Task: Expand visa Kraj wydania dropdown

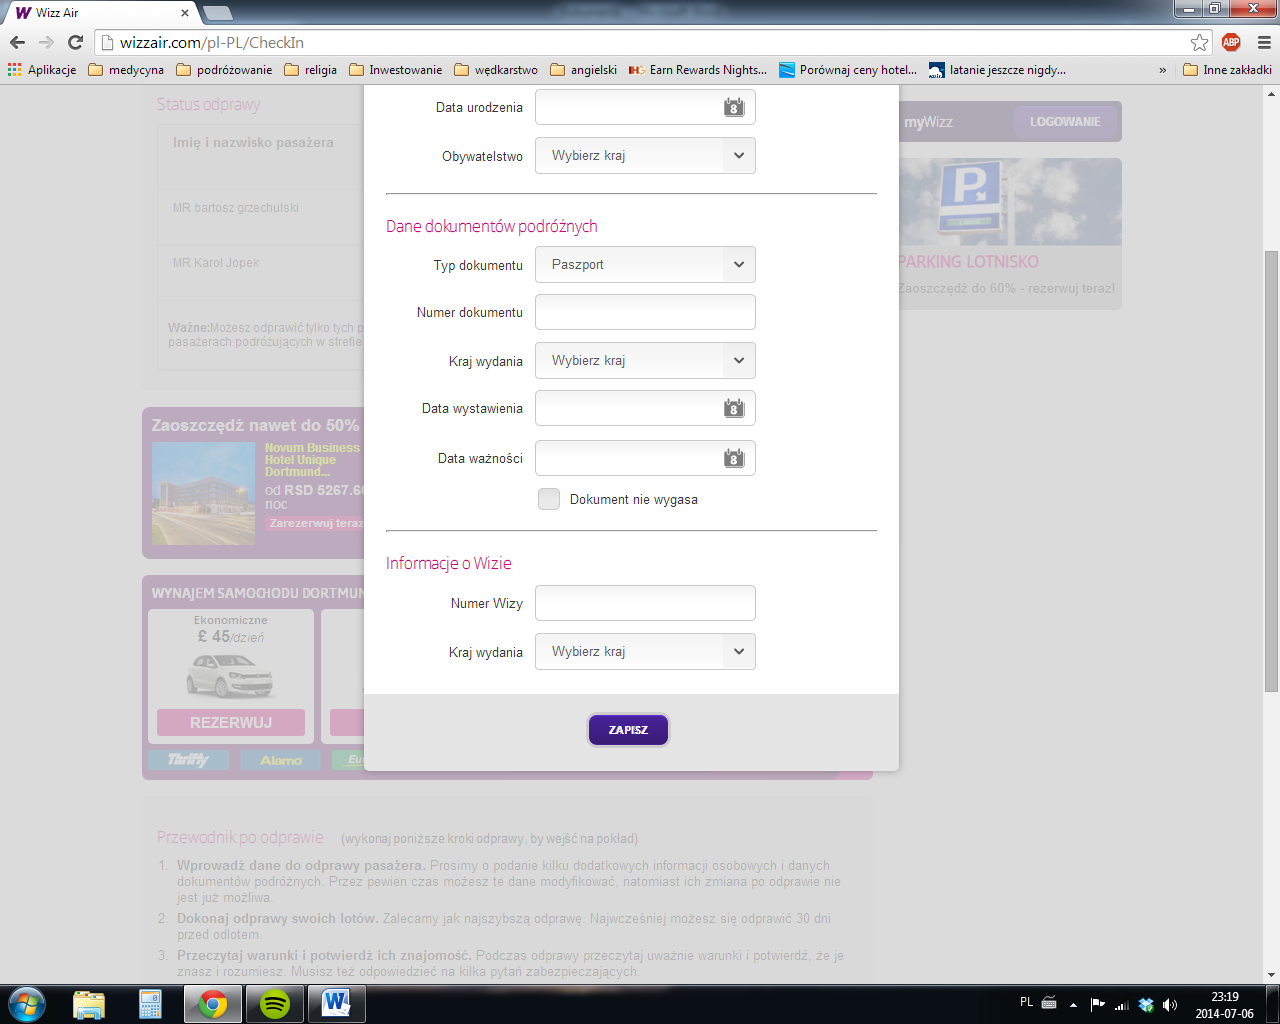Action: point(645,652)
